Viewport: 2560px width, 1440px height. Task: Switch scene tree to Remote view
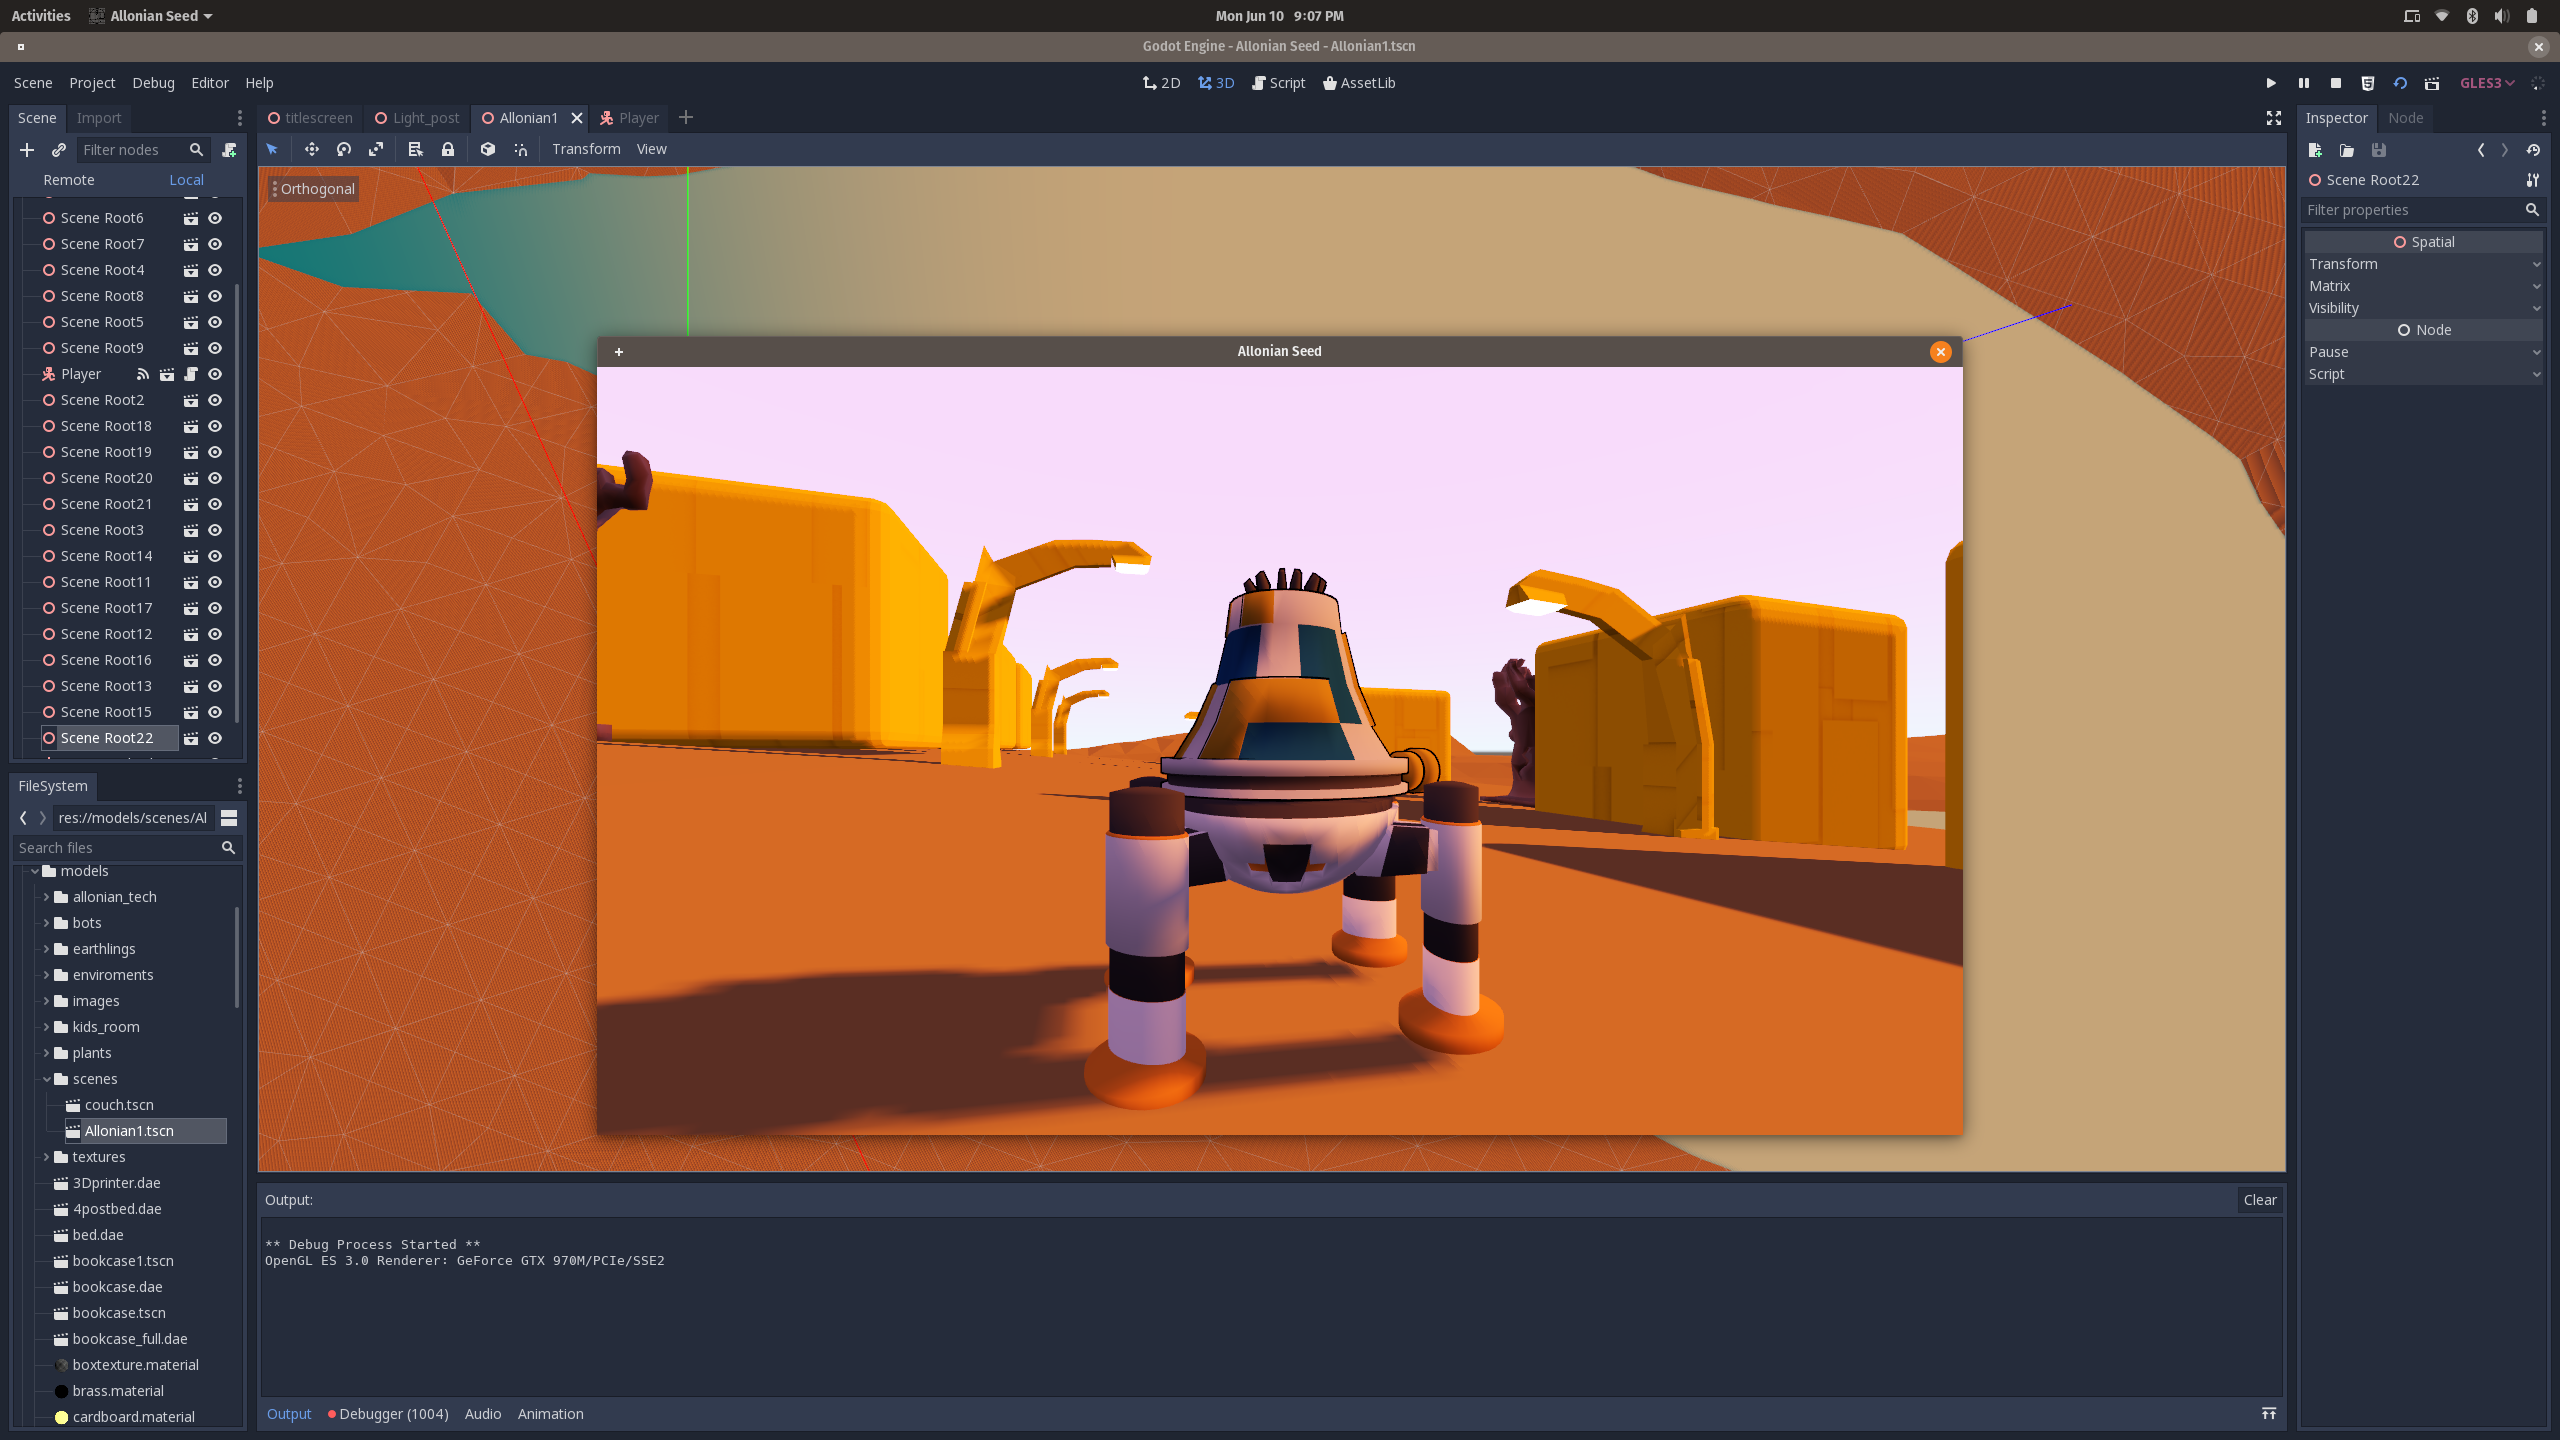(69, 180)
